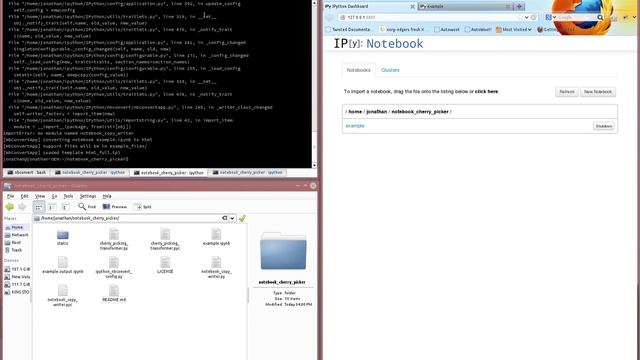This screenshot has height=360, width=640.
Task: Switch to Clusters tab in dashboard
Action: tap(390, 70)
